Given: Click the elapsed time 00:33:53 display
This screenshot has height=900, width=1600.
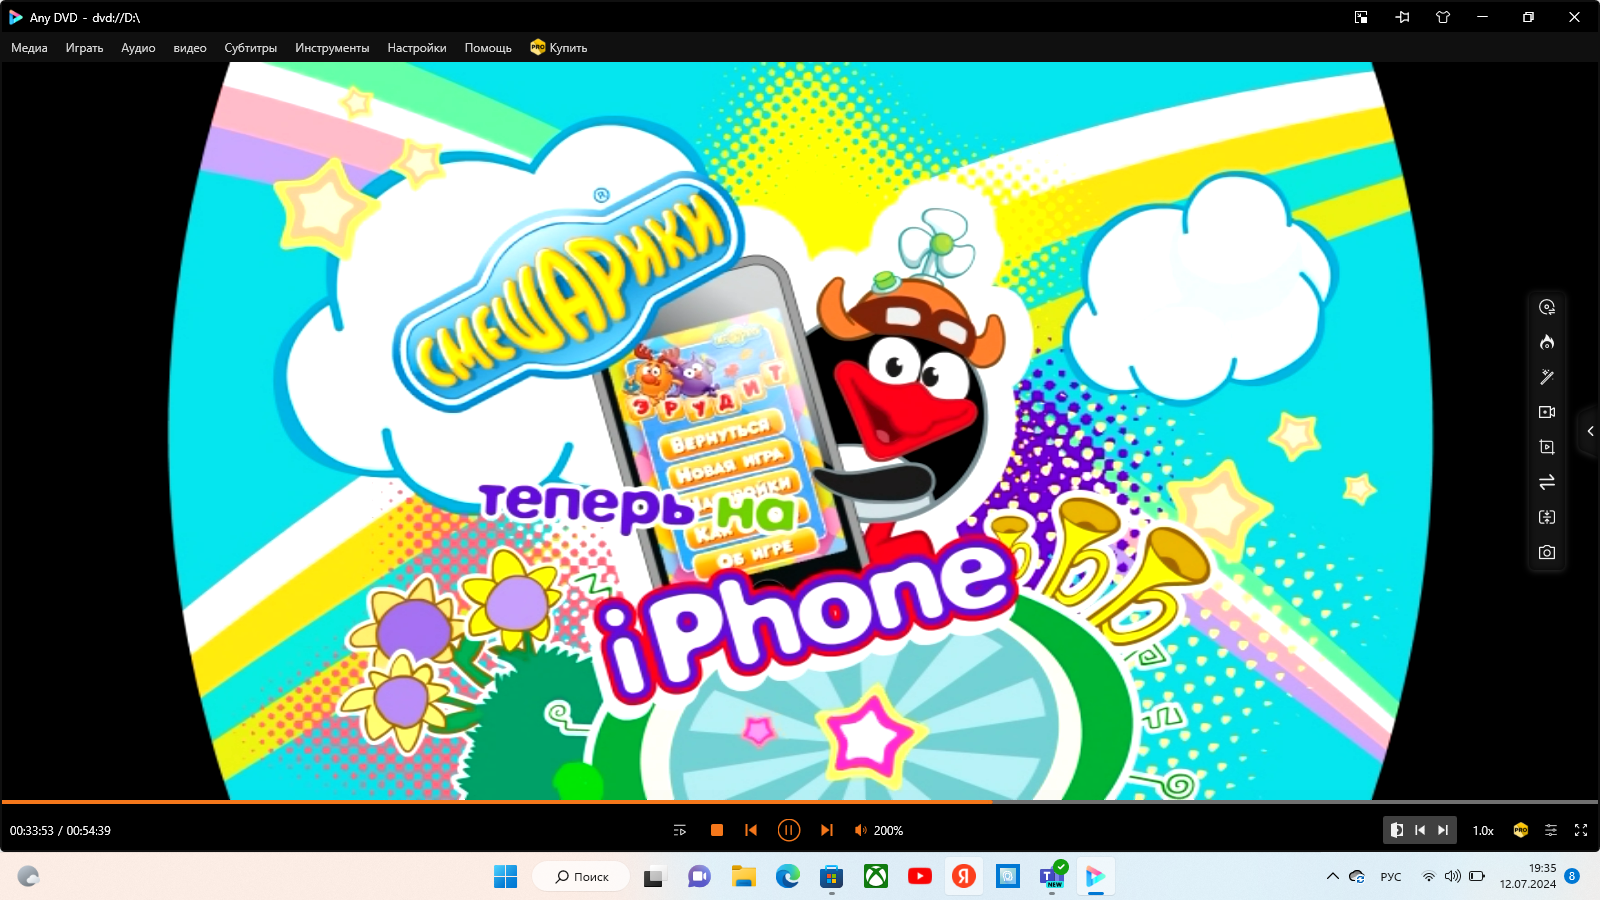Looking at the screenshot, I should [x=32, y=831].
